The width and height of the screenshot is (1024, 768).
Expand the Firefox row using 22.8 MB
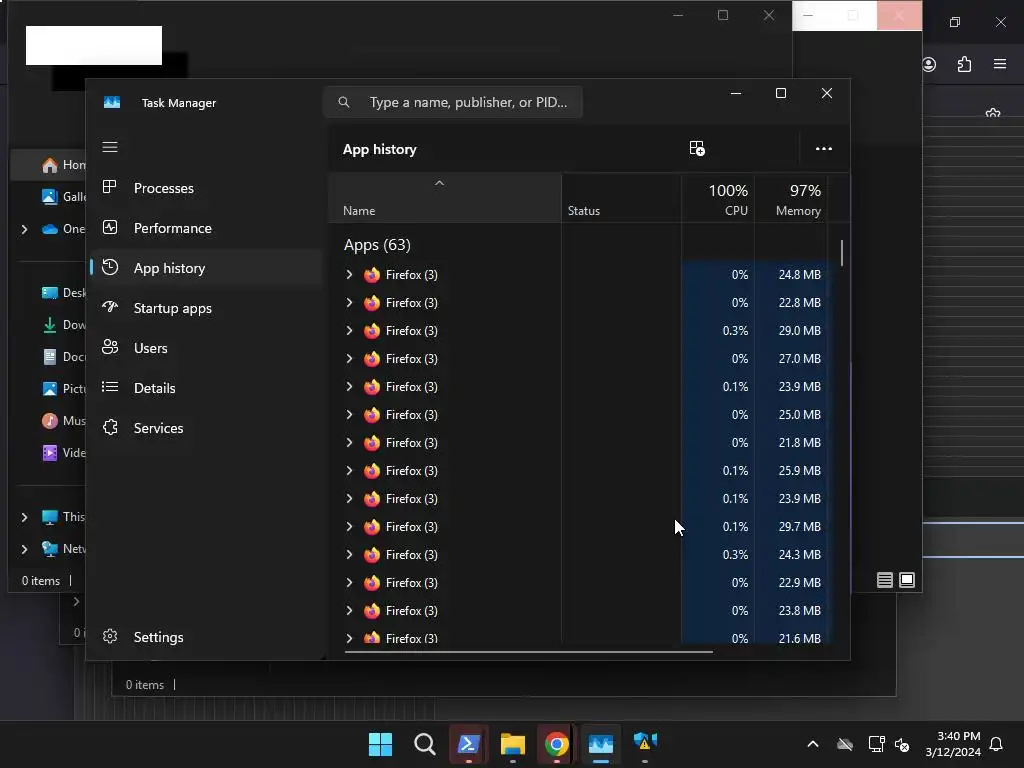349,302
